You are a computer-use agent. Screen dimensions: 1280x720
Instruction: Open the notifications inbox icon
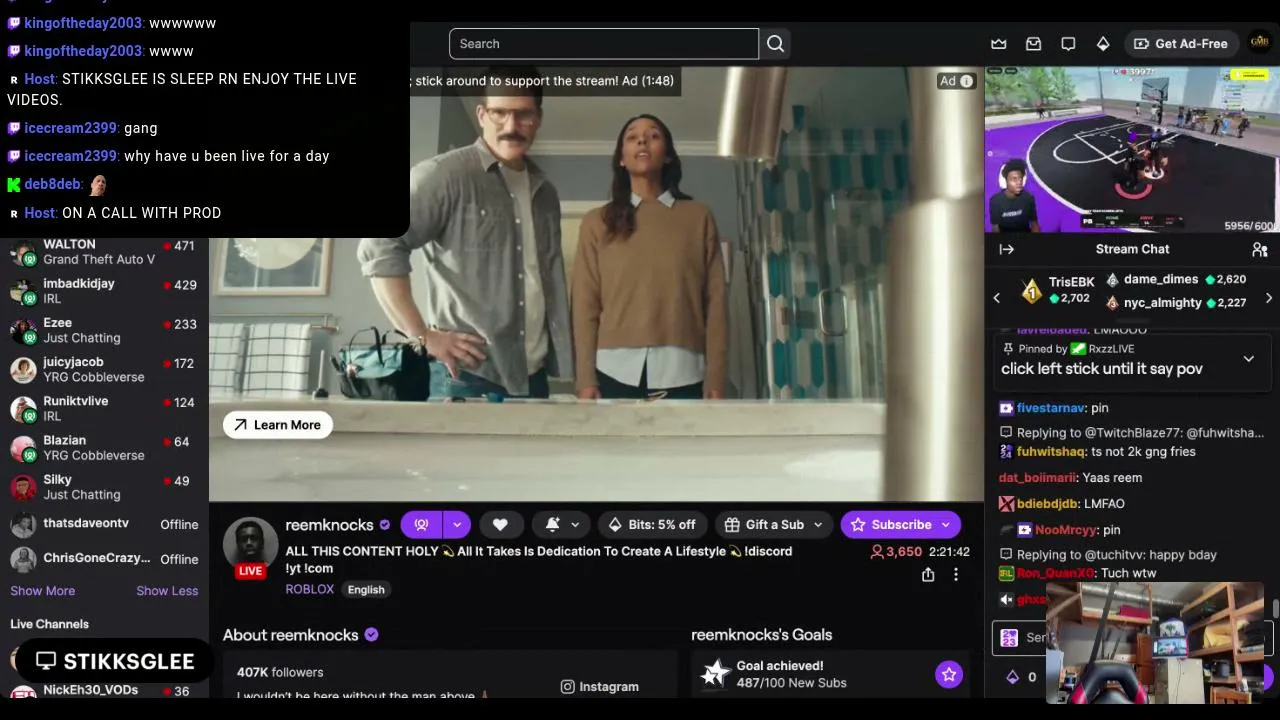pyautogui.click(x=1033, y=44)
